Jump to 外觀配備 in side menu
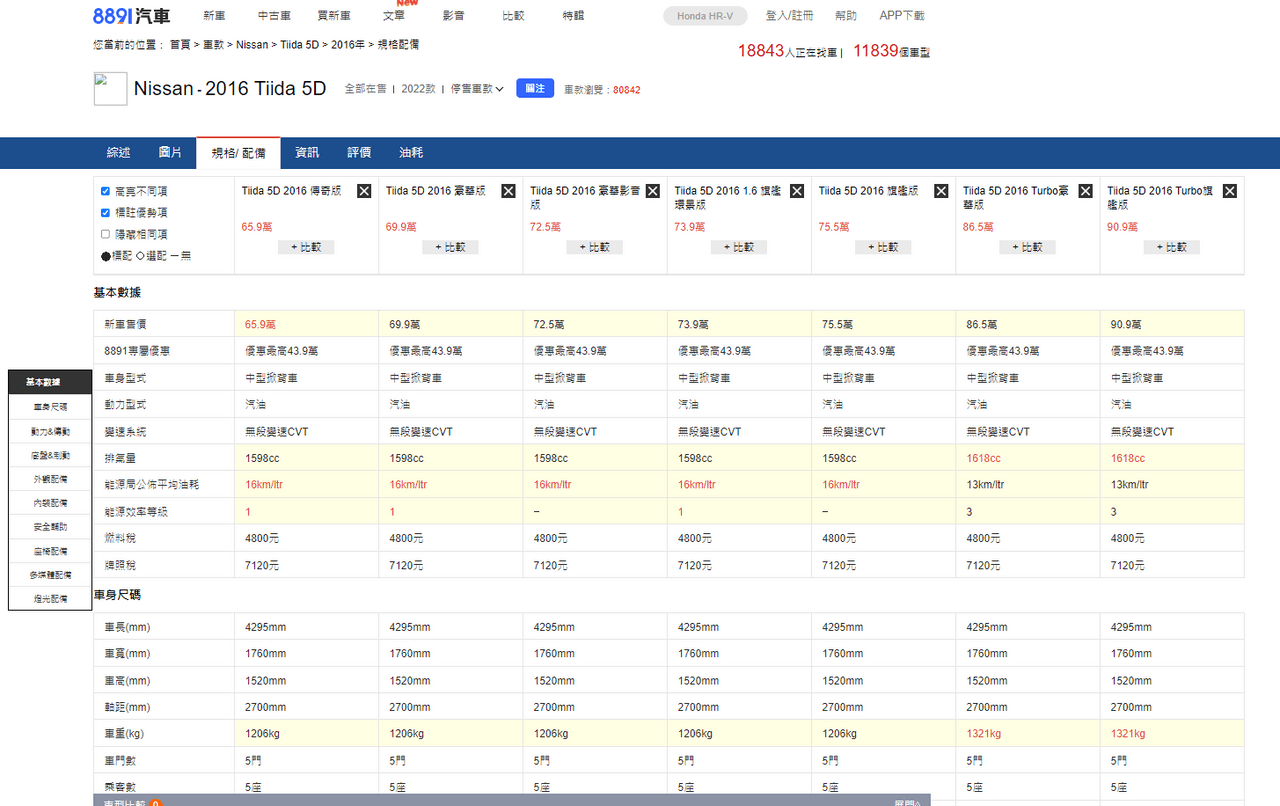 tap(50, 479)
